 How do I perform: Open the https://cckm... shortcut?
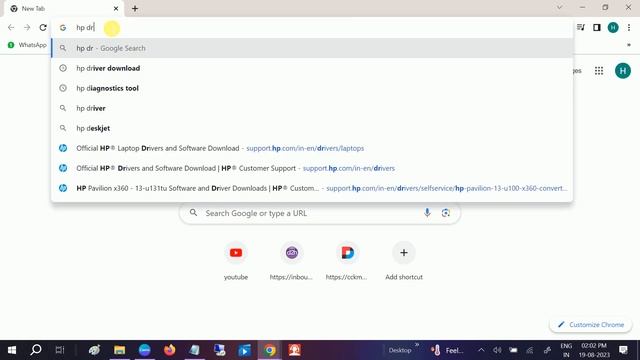[347, 261]
